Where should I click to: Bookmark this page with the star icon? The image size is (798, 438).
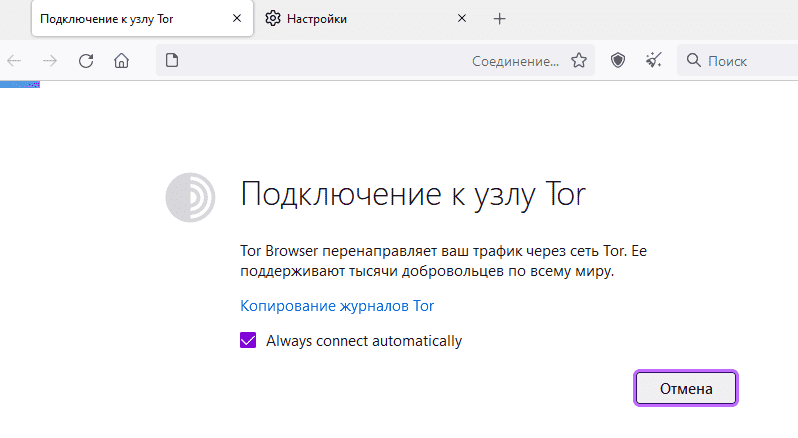(579, 61)
